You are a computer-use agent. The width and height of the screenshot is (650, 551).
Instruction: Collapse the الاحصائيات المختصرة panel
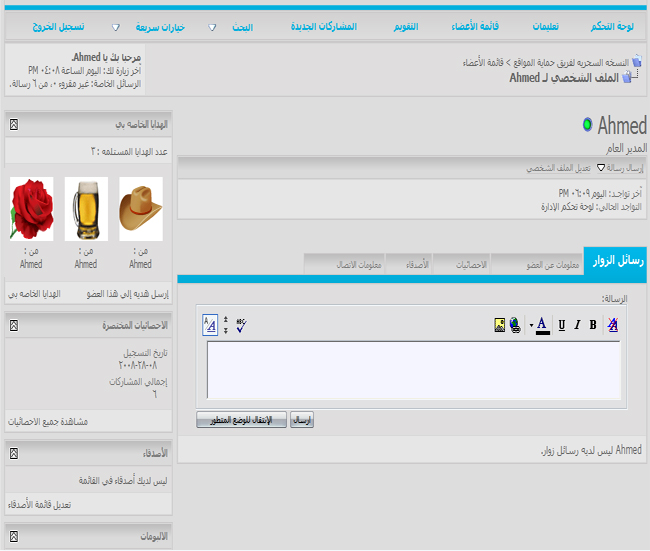(x=13, y=325)
